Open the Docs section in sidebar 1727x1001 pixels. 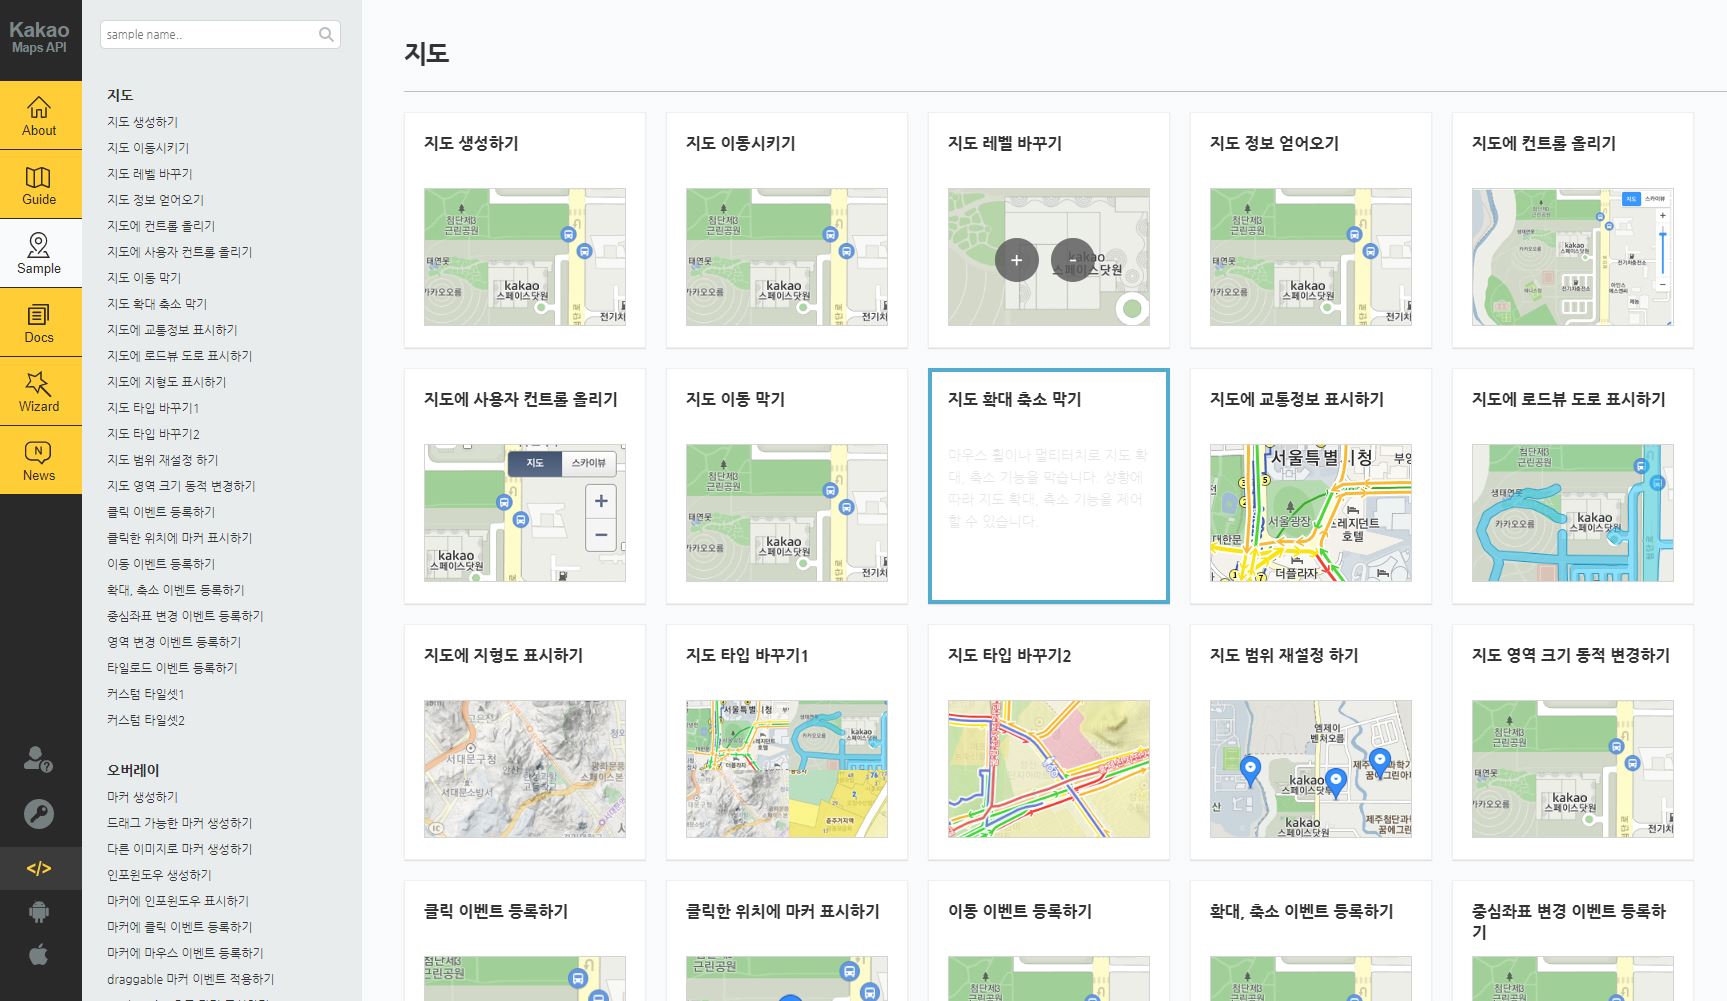[40, 323]
